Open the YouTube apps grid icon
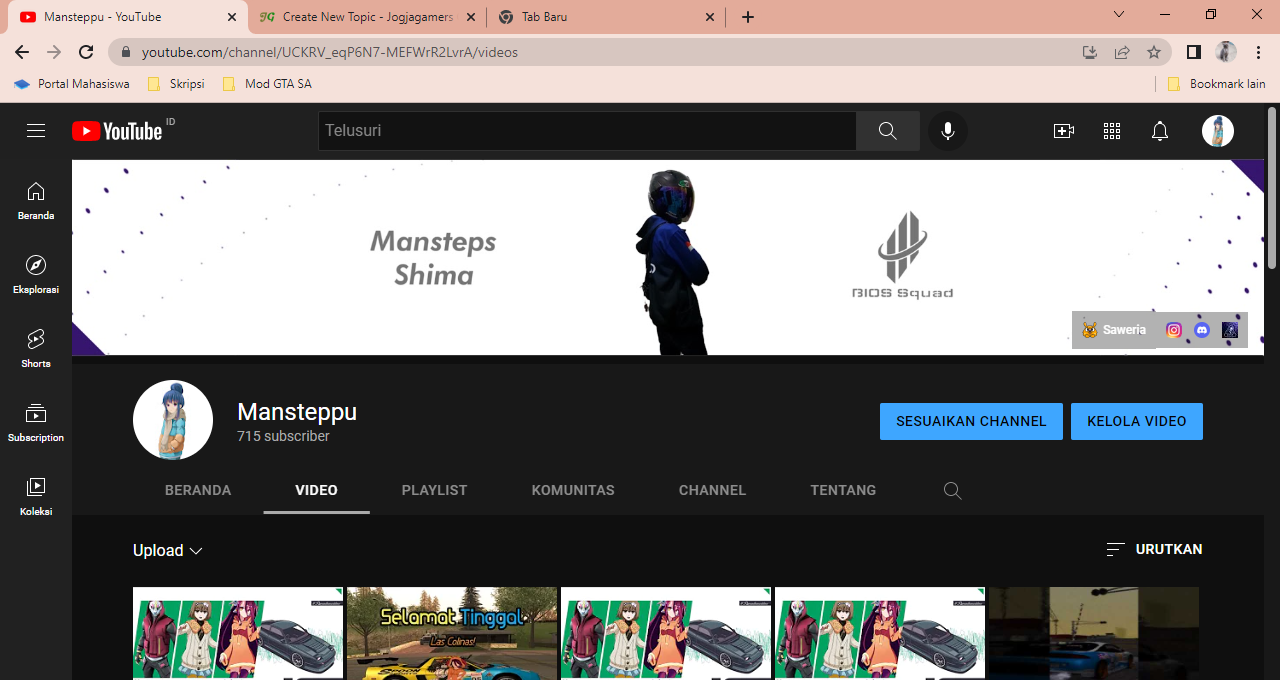 (x=1112, y=131)
